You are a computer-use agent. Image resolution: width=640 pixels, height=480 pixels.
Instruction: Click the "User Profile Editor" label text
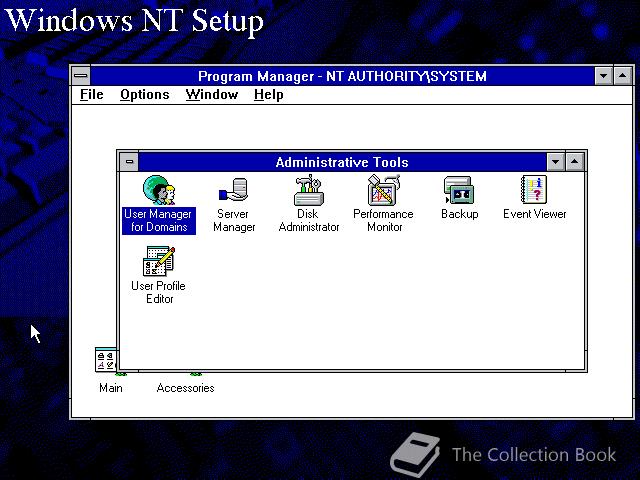coord(159,292)
